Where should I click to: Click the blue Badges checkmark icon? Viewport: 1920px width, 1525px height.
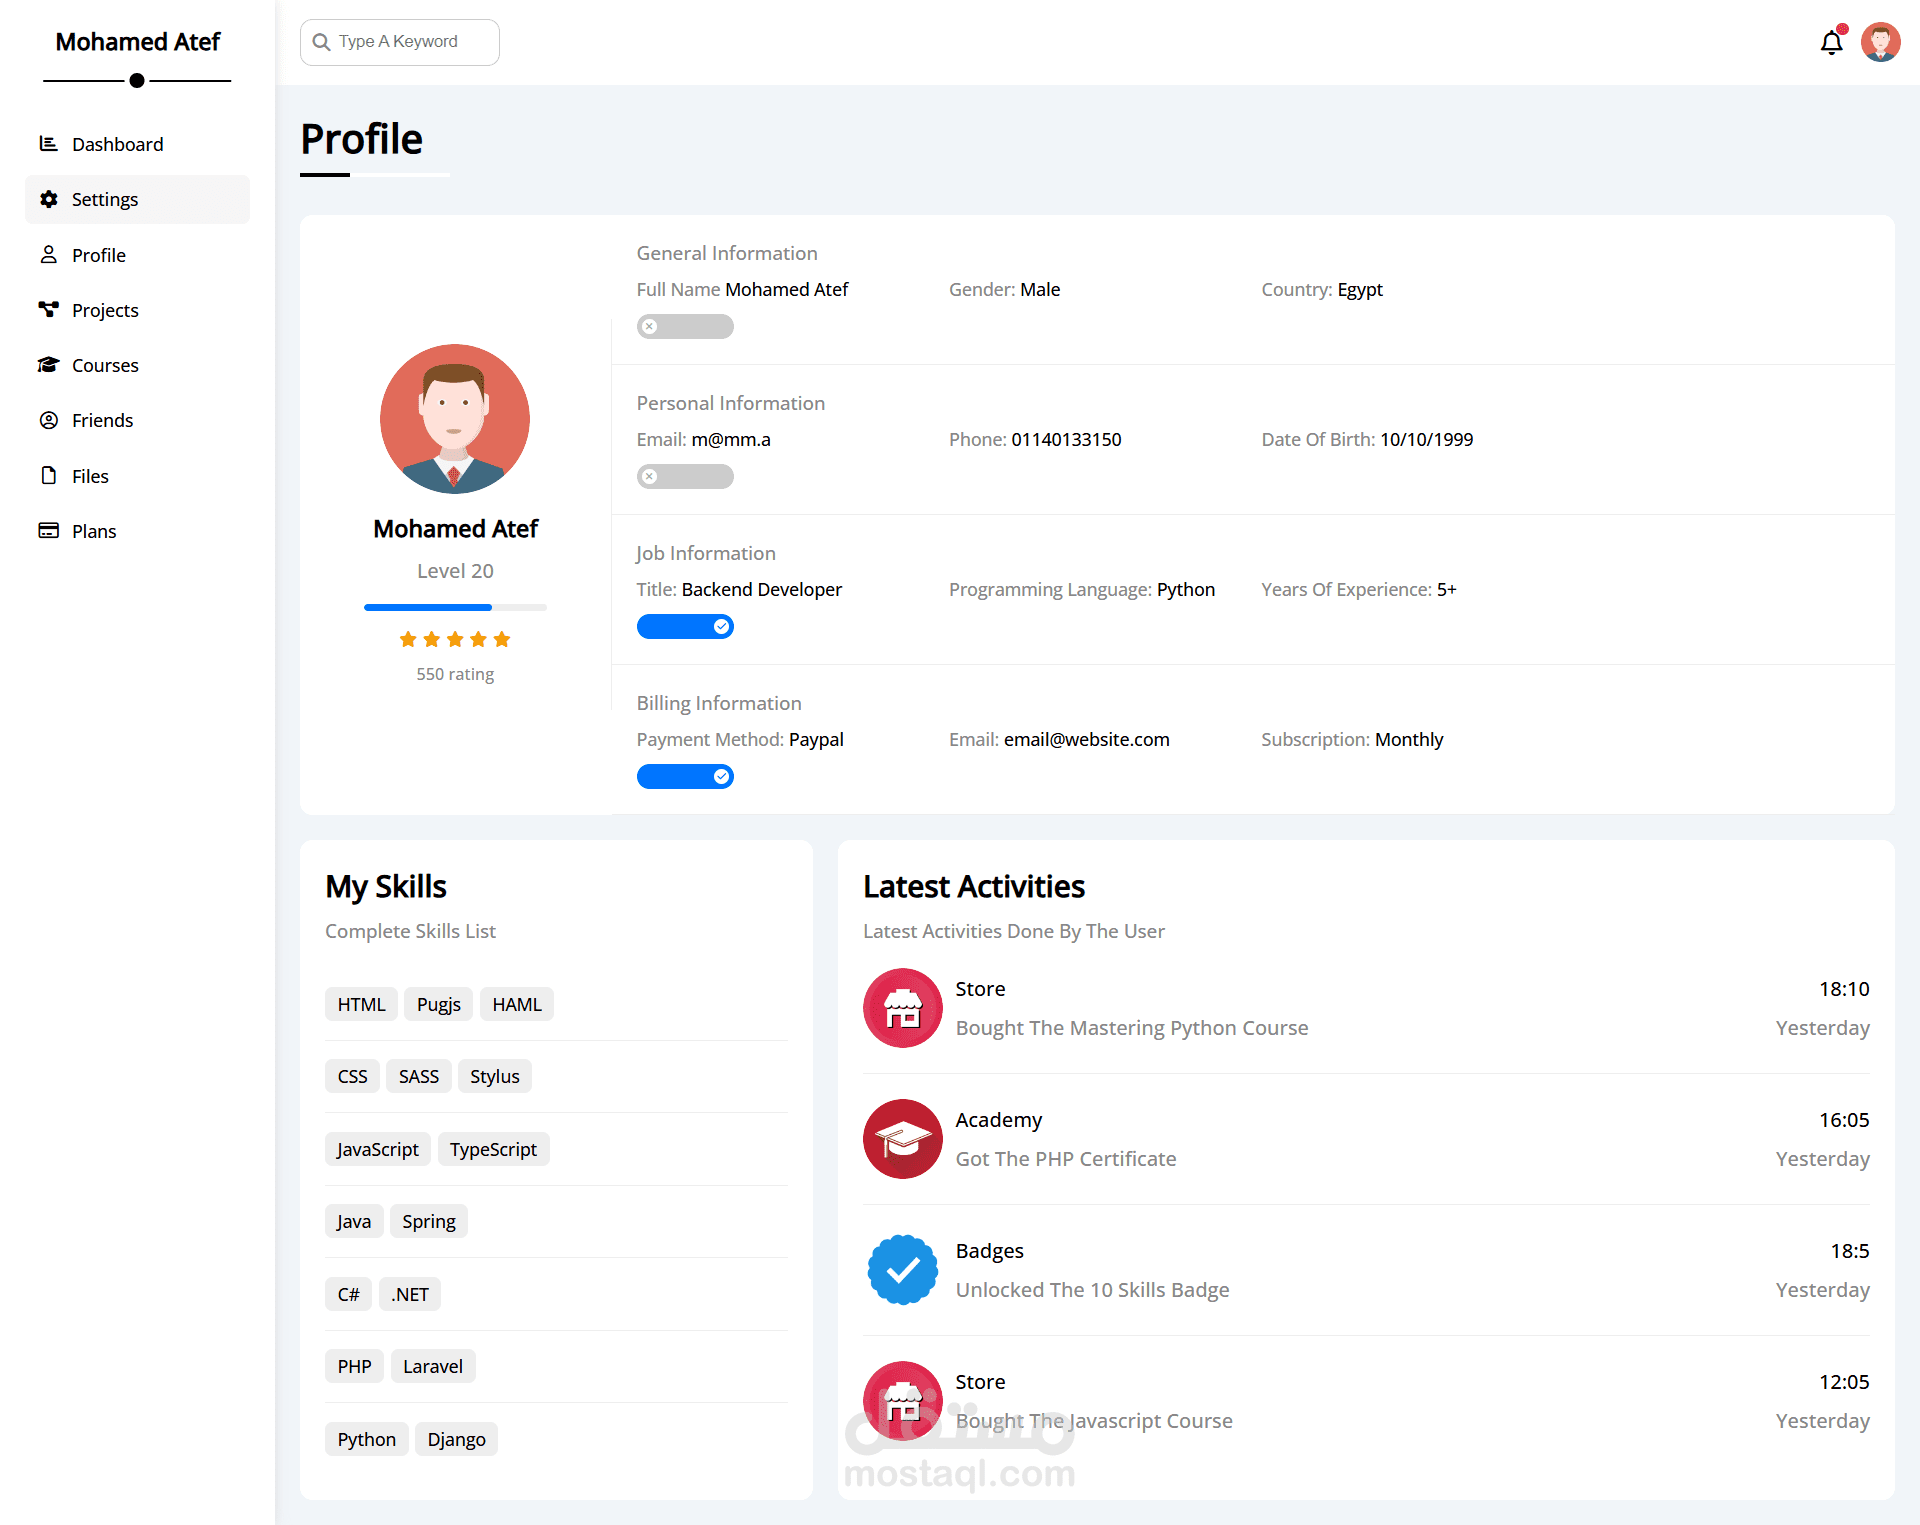(x=902, y=1270)
